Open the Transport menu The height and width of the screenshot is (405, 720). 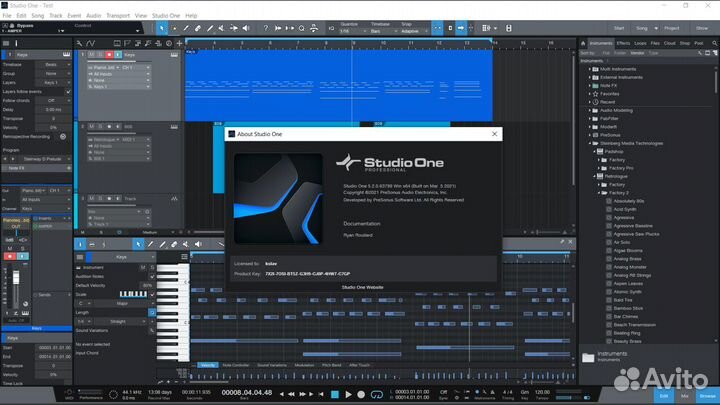tap(119, 16)
